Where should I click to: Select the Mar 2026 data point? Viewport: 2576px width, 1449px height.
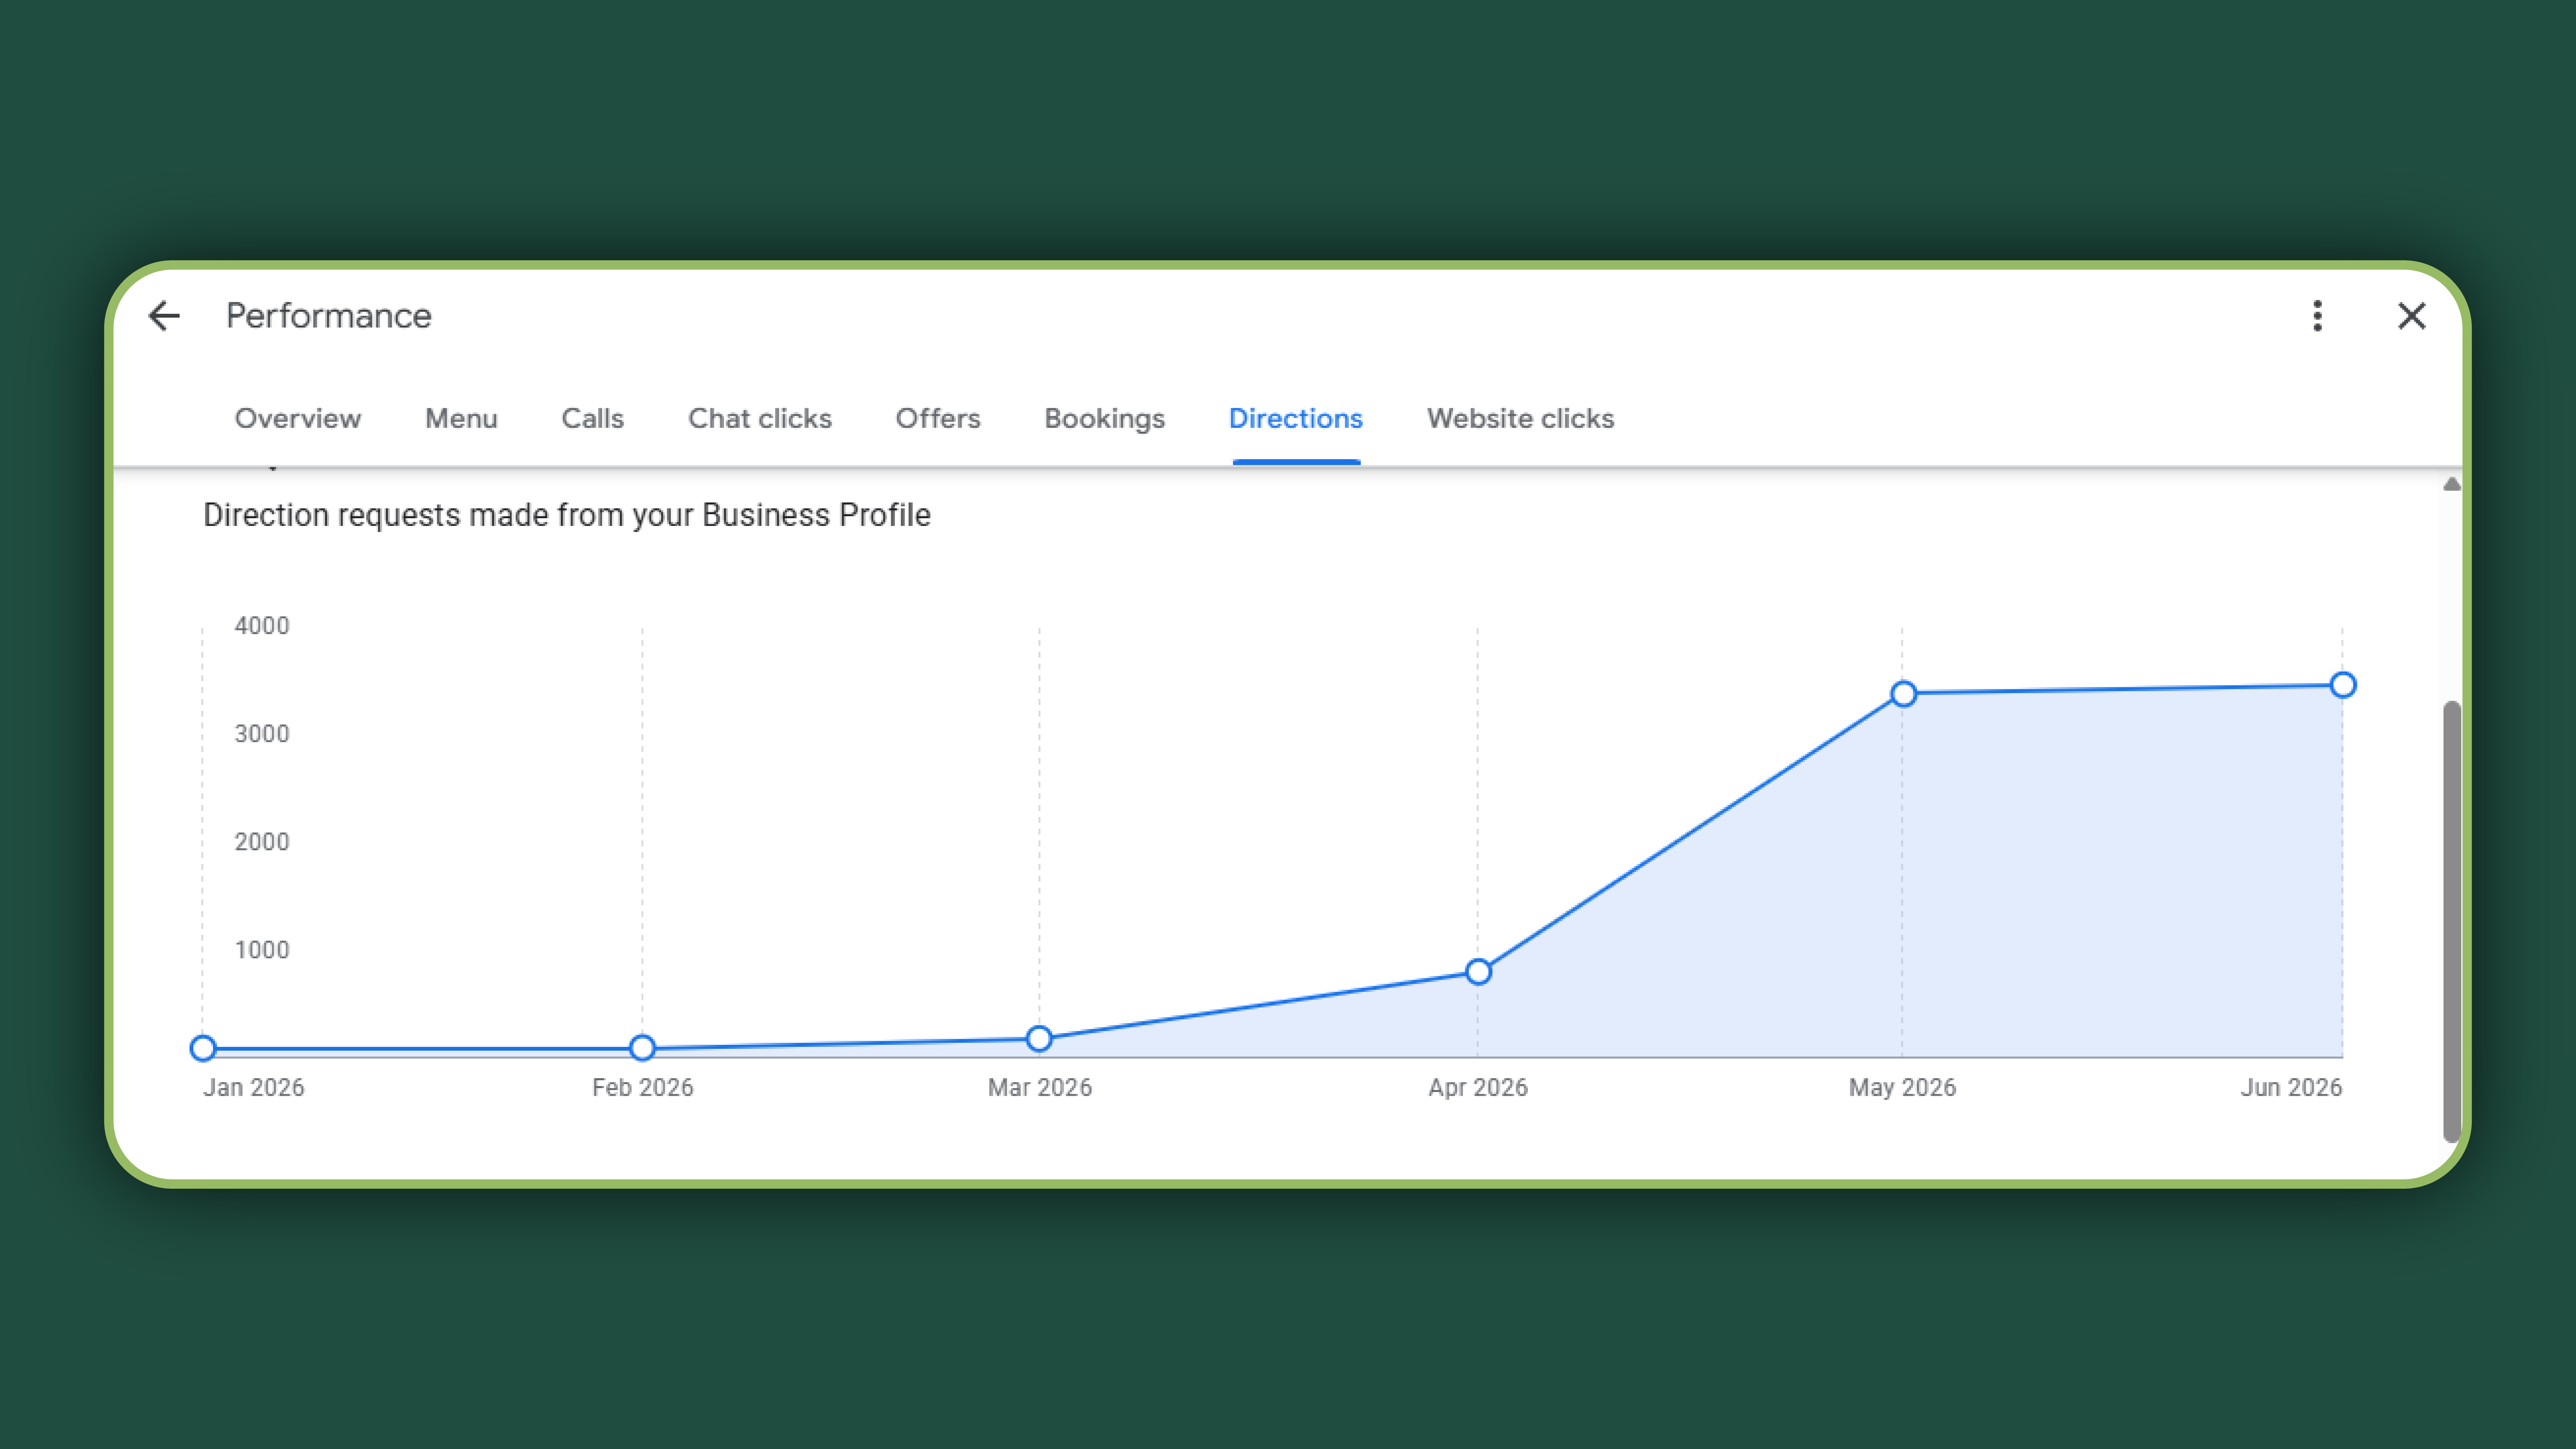click(1039, 1039)
